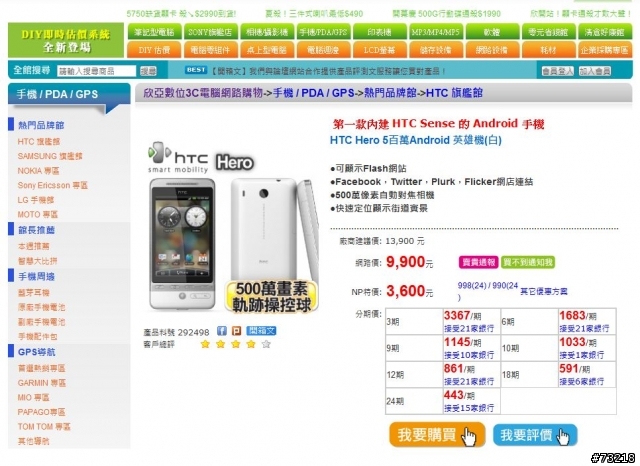Click the 500萬畫素 軌跡操控球 badge

pos(271,297)
